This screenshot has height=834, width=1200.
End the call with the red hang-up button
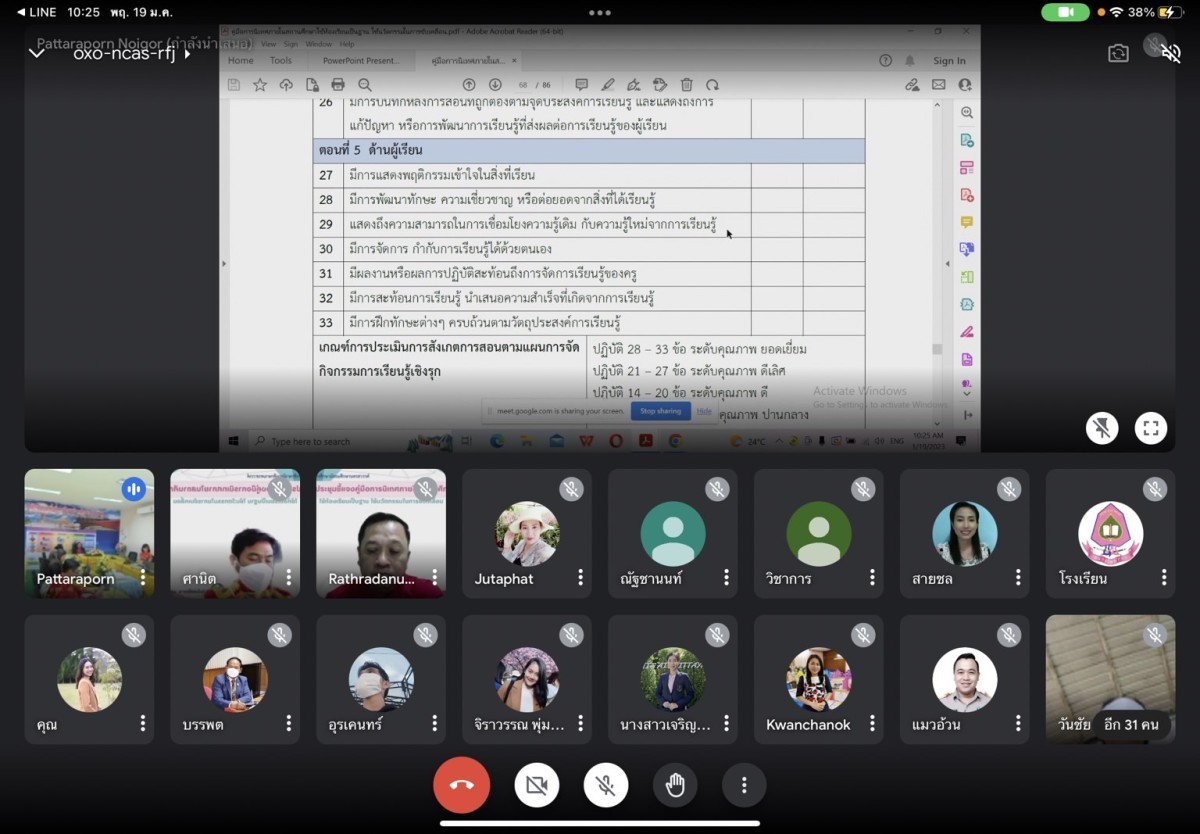461,785
